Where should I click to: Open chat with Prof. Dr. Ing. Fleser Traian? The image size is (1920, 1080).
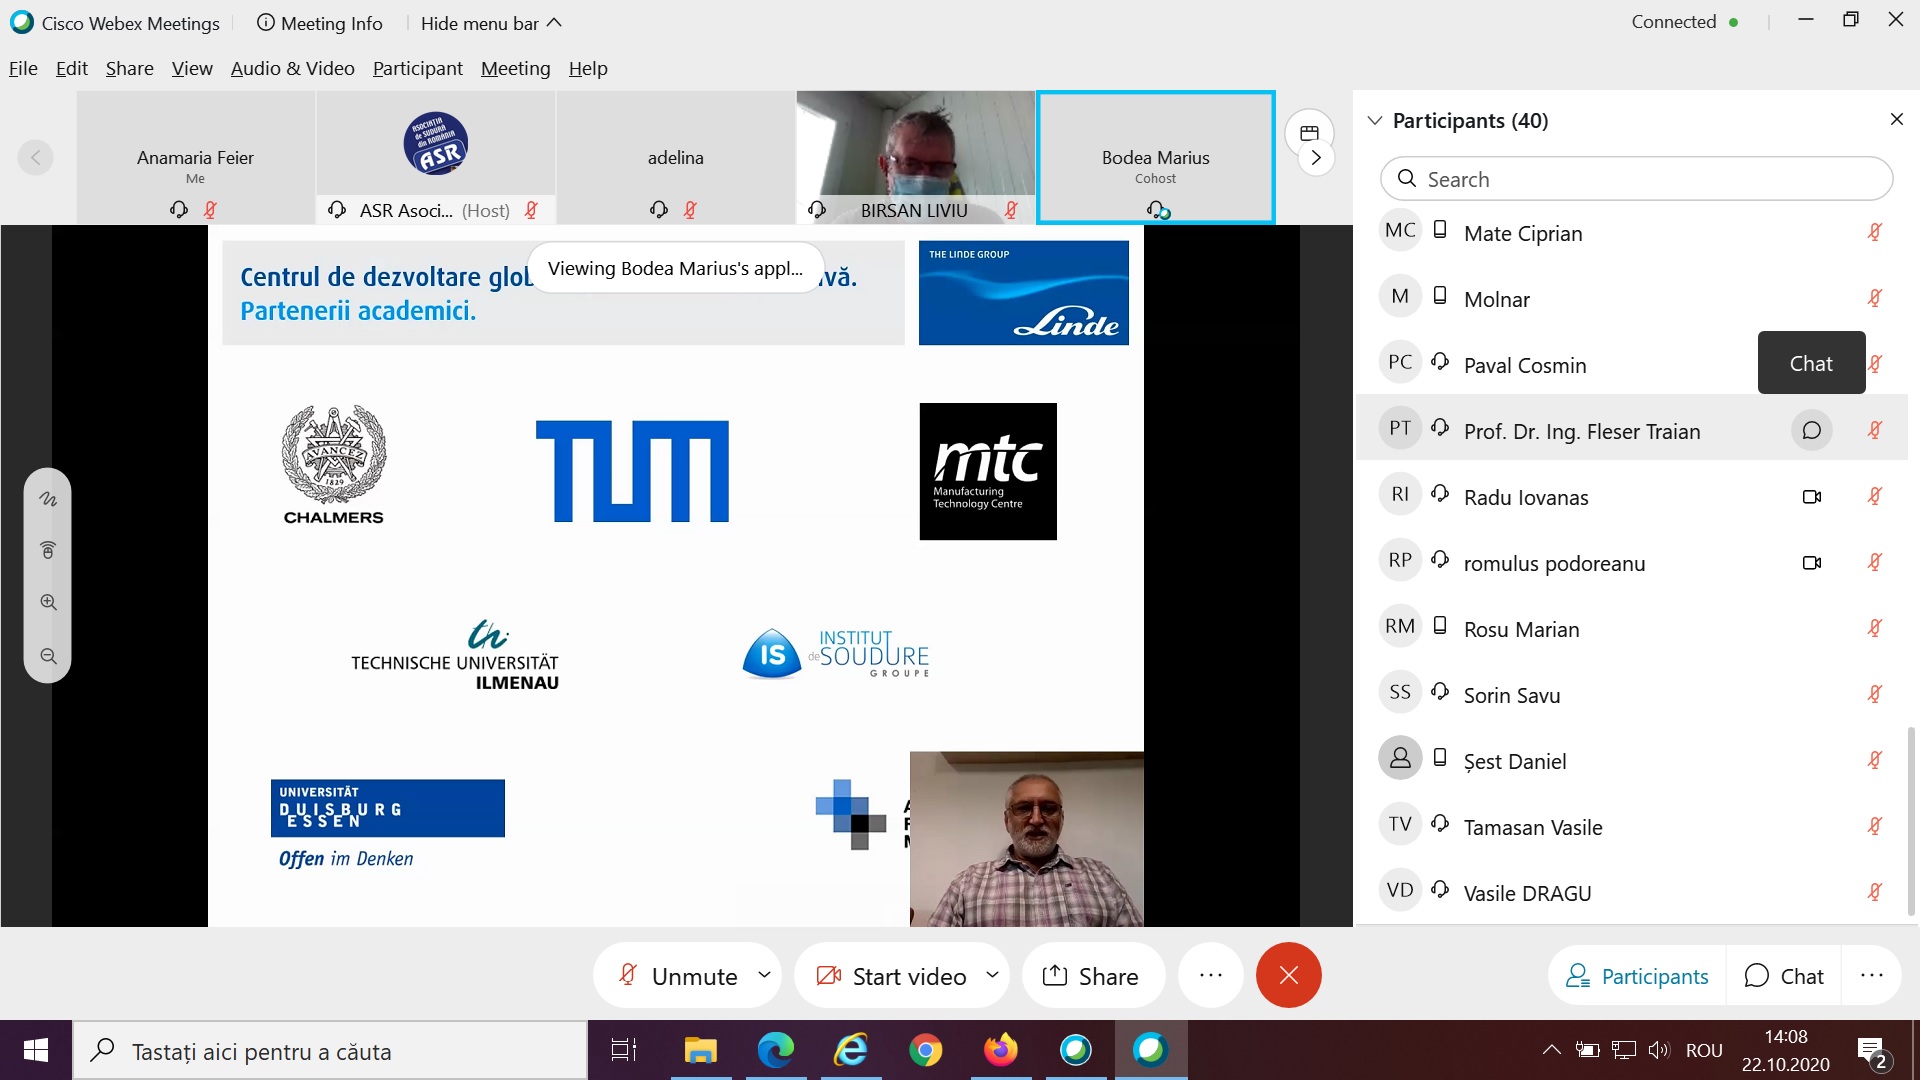tap(1811, 431)
